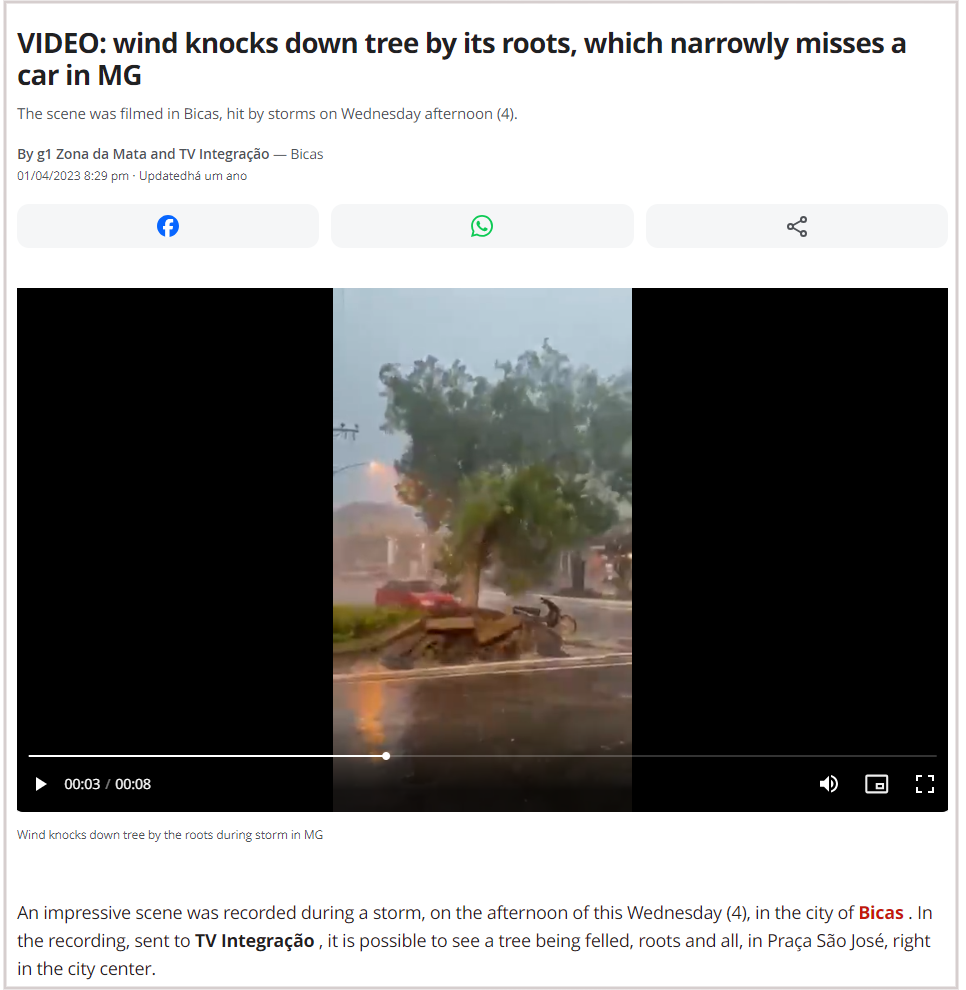Open the red Bicas link in the article

point(881,913)
